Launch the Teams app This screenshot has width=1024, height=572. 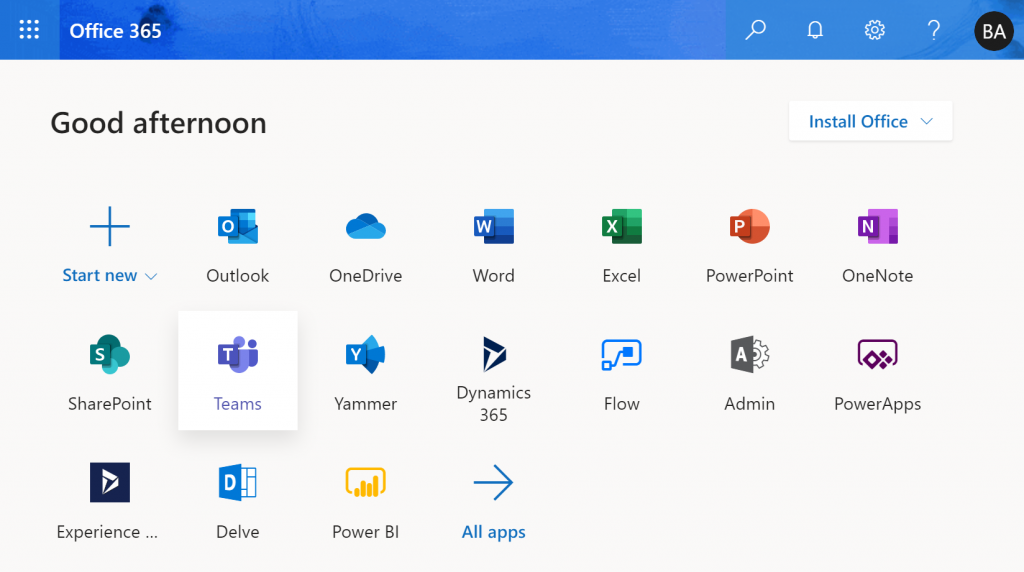pos(238,371)
